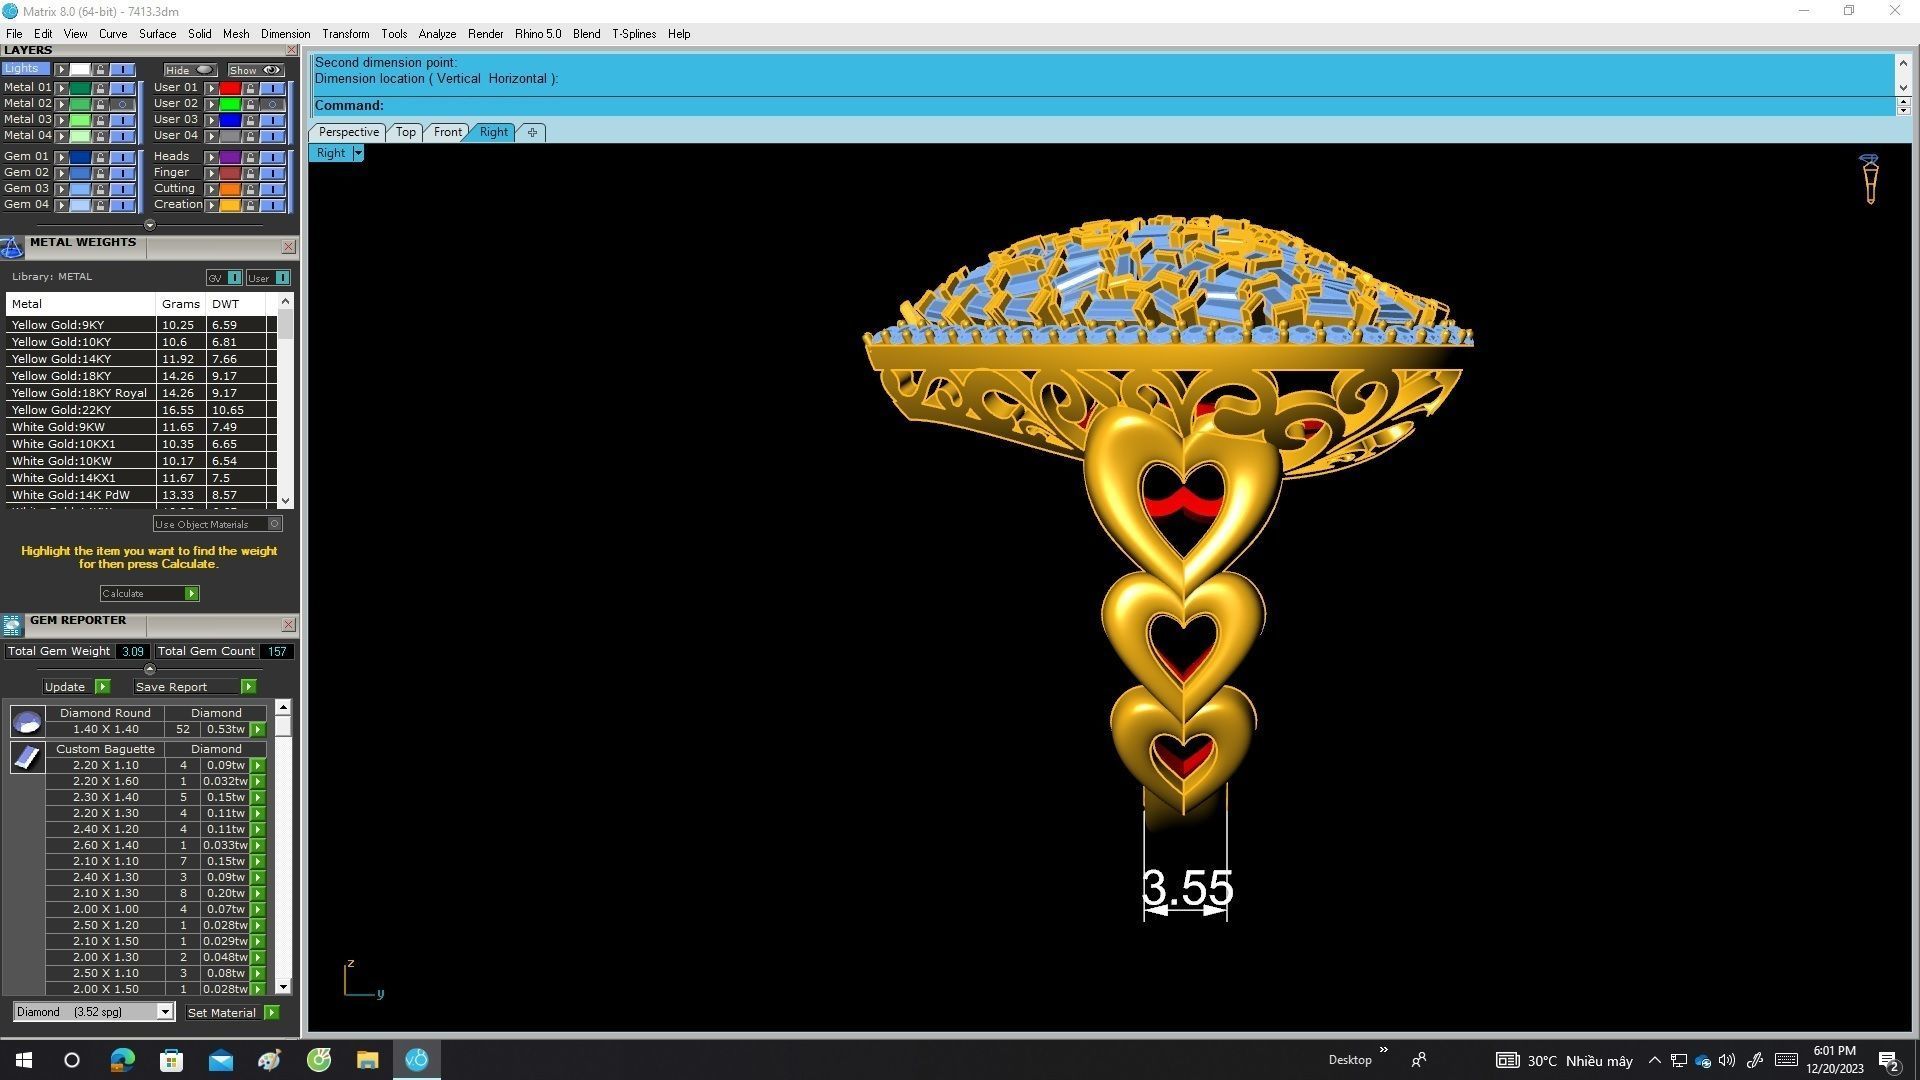This screenshot has height=1080, width=1920.
Task: Open the Right viewport dropdown arrow
Action: tap(358, 153)
